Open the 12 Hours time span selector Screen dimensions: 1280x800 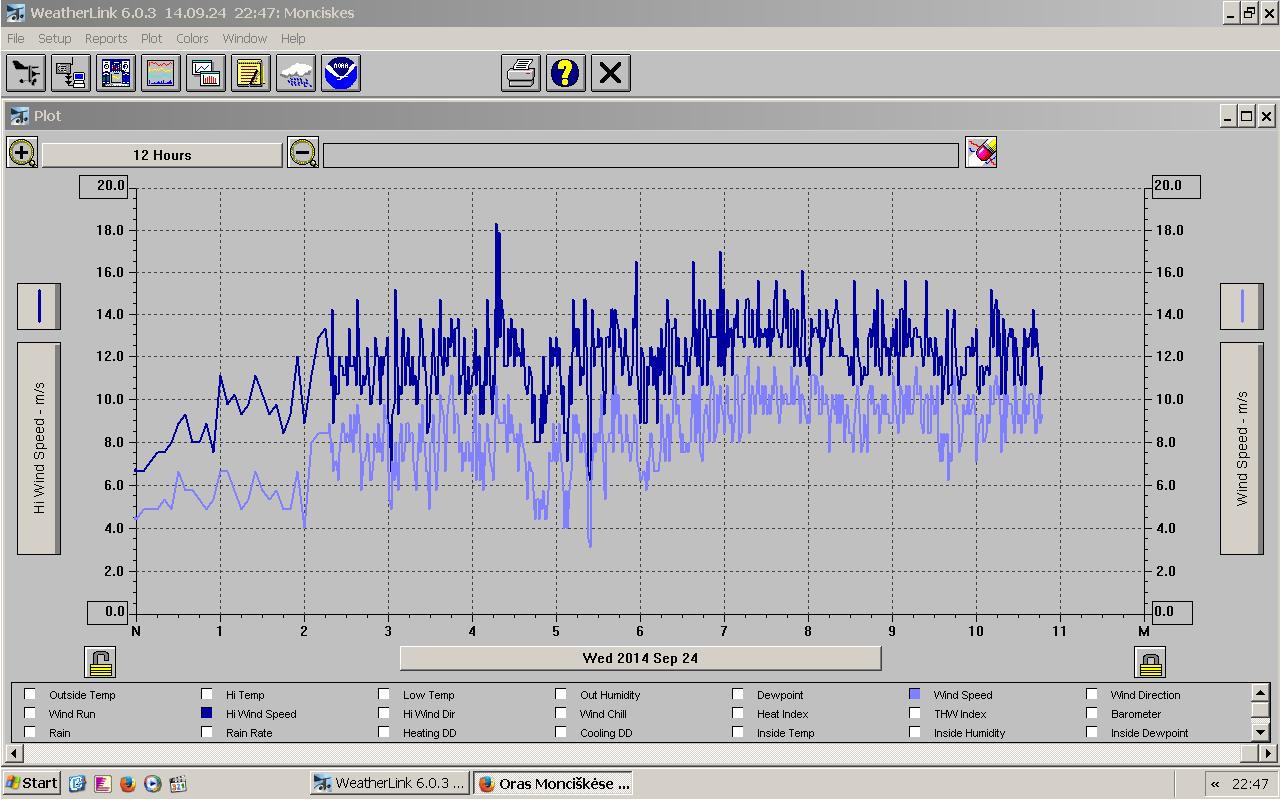(162, 155)
